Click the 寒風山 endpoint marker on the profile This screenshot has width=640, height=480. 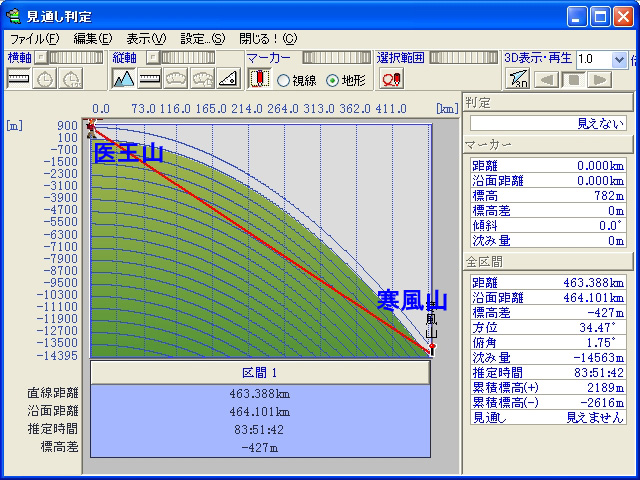432,349
